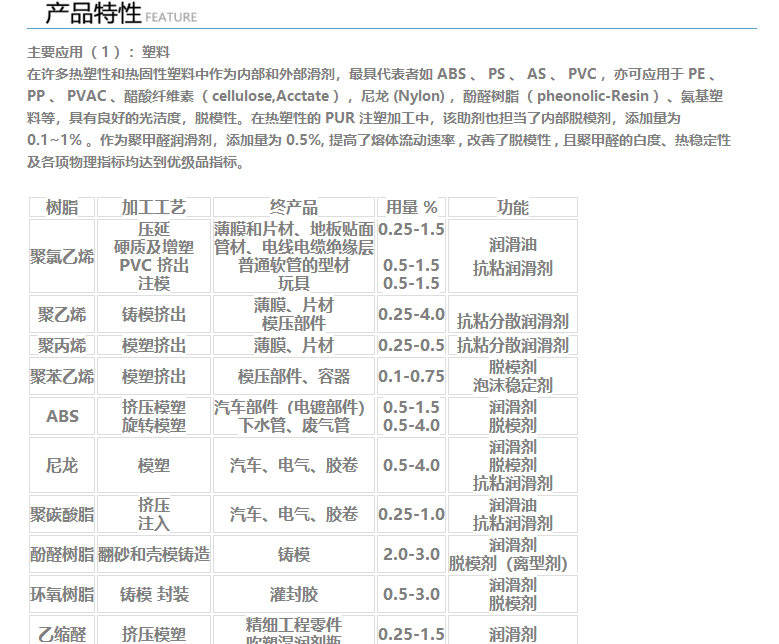Click the 聚碳酸脂 resin cell
Screen dimensions: 779x644
point(62,514)
